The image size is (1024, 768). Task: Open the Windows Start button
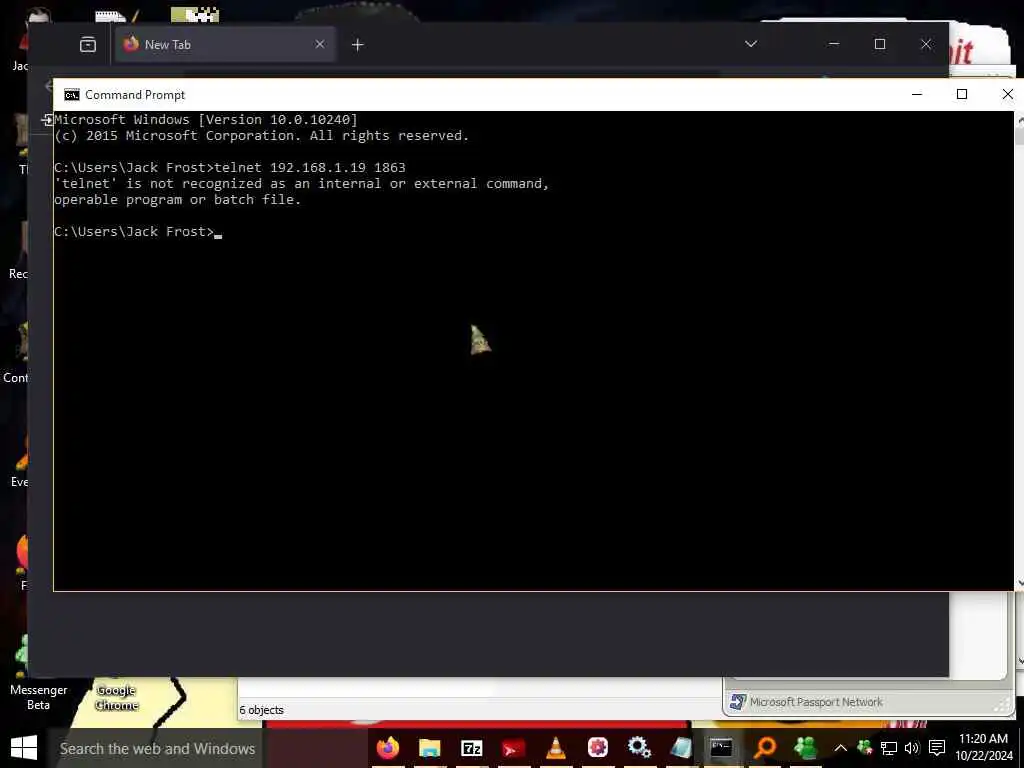point(24,748)
